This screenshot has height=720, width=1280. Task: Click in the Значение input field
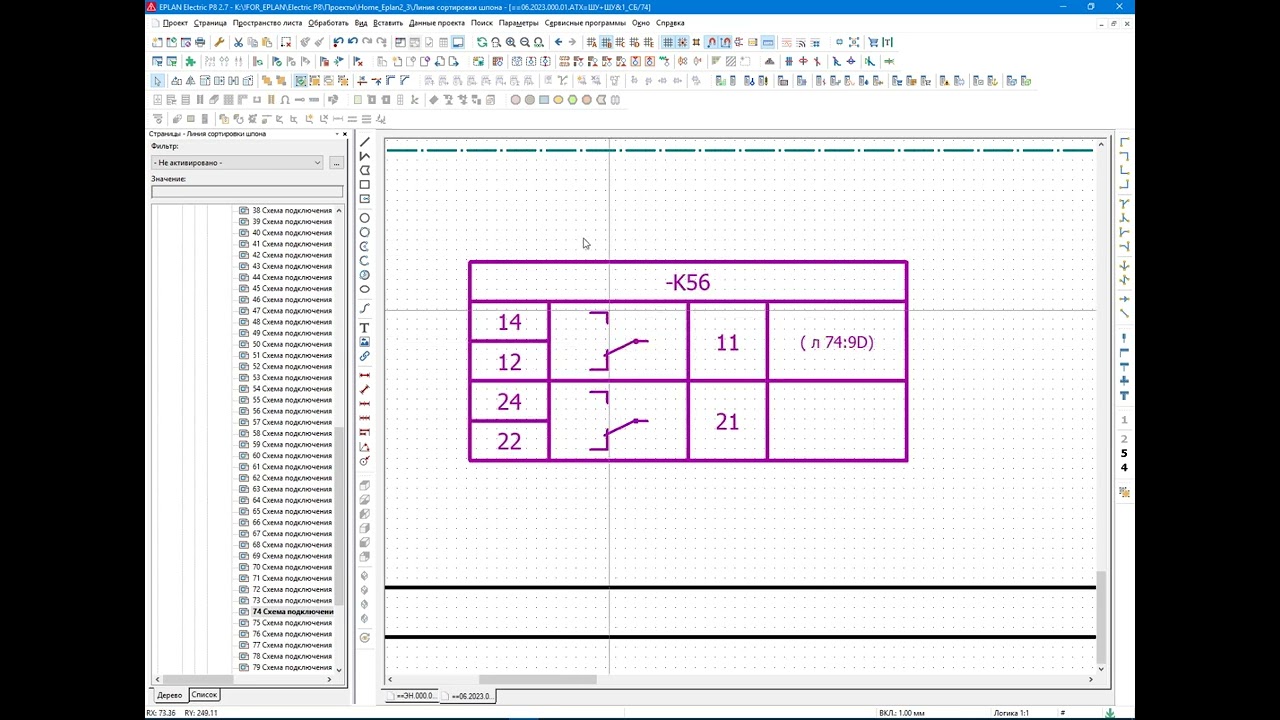[x=247, y=191]
